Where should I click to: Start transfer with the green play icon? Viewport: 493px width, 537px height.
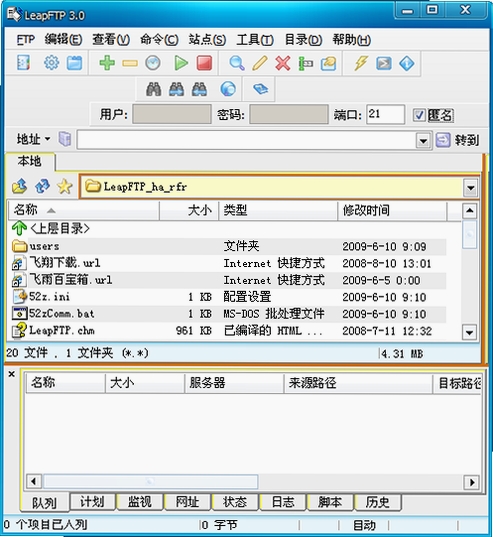[181, 63]
